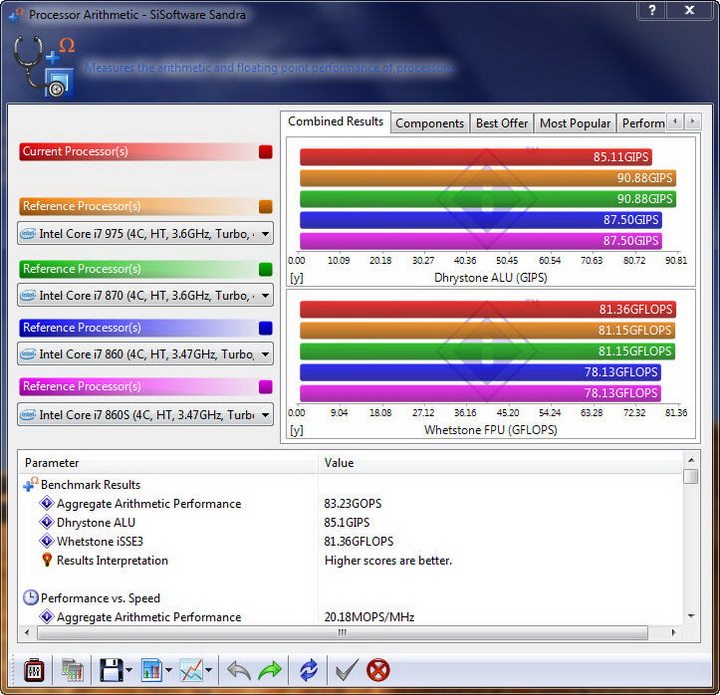Screen dimensions: 720x695
Task: Click the list's vertical scroll up arrow
Action: (691, 460)
